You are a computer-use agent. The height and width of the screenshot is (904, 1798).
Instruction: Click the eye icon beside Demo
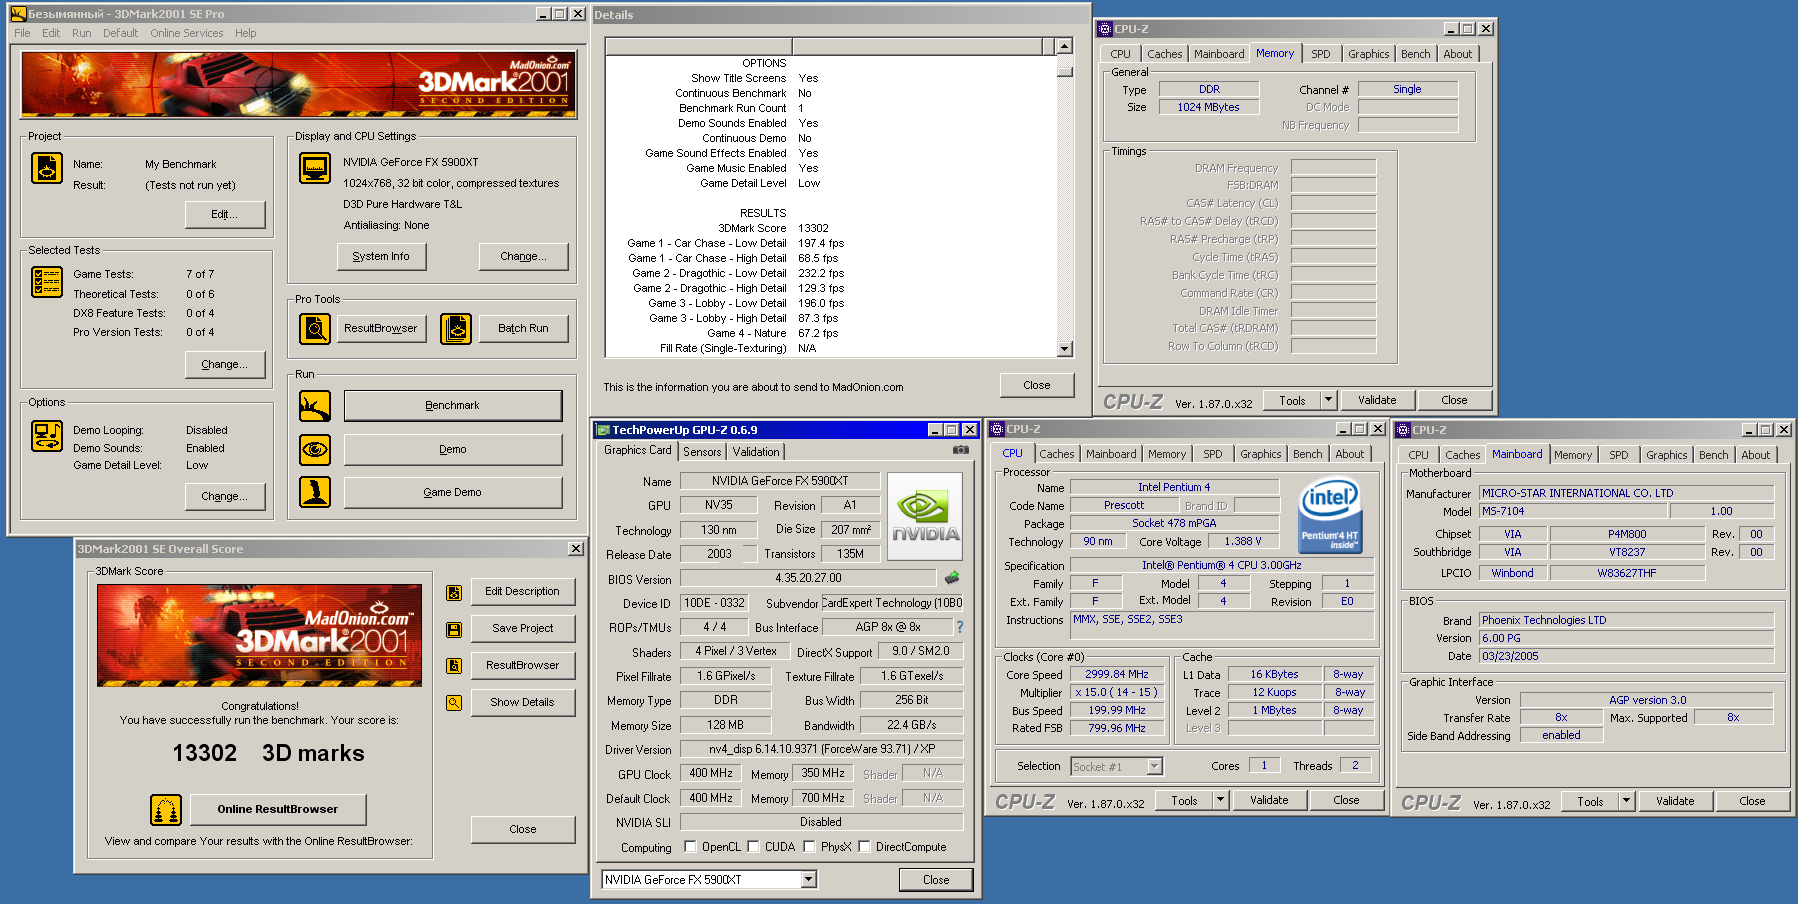[x=315, y=450]
